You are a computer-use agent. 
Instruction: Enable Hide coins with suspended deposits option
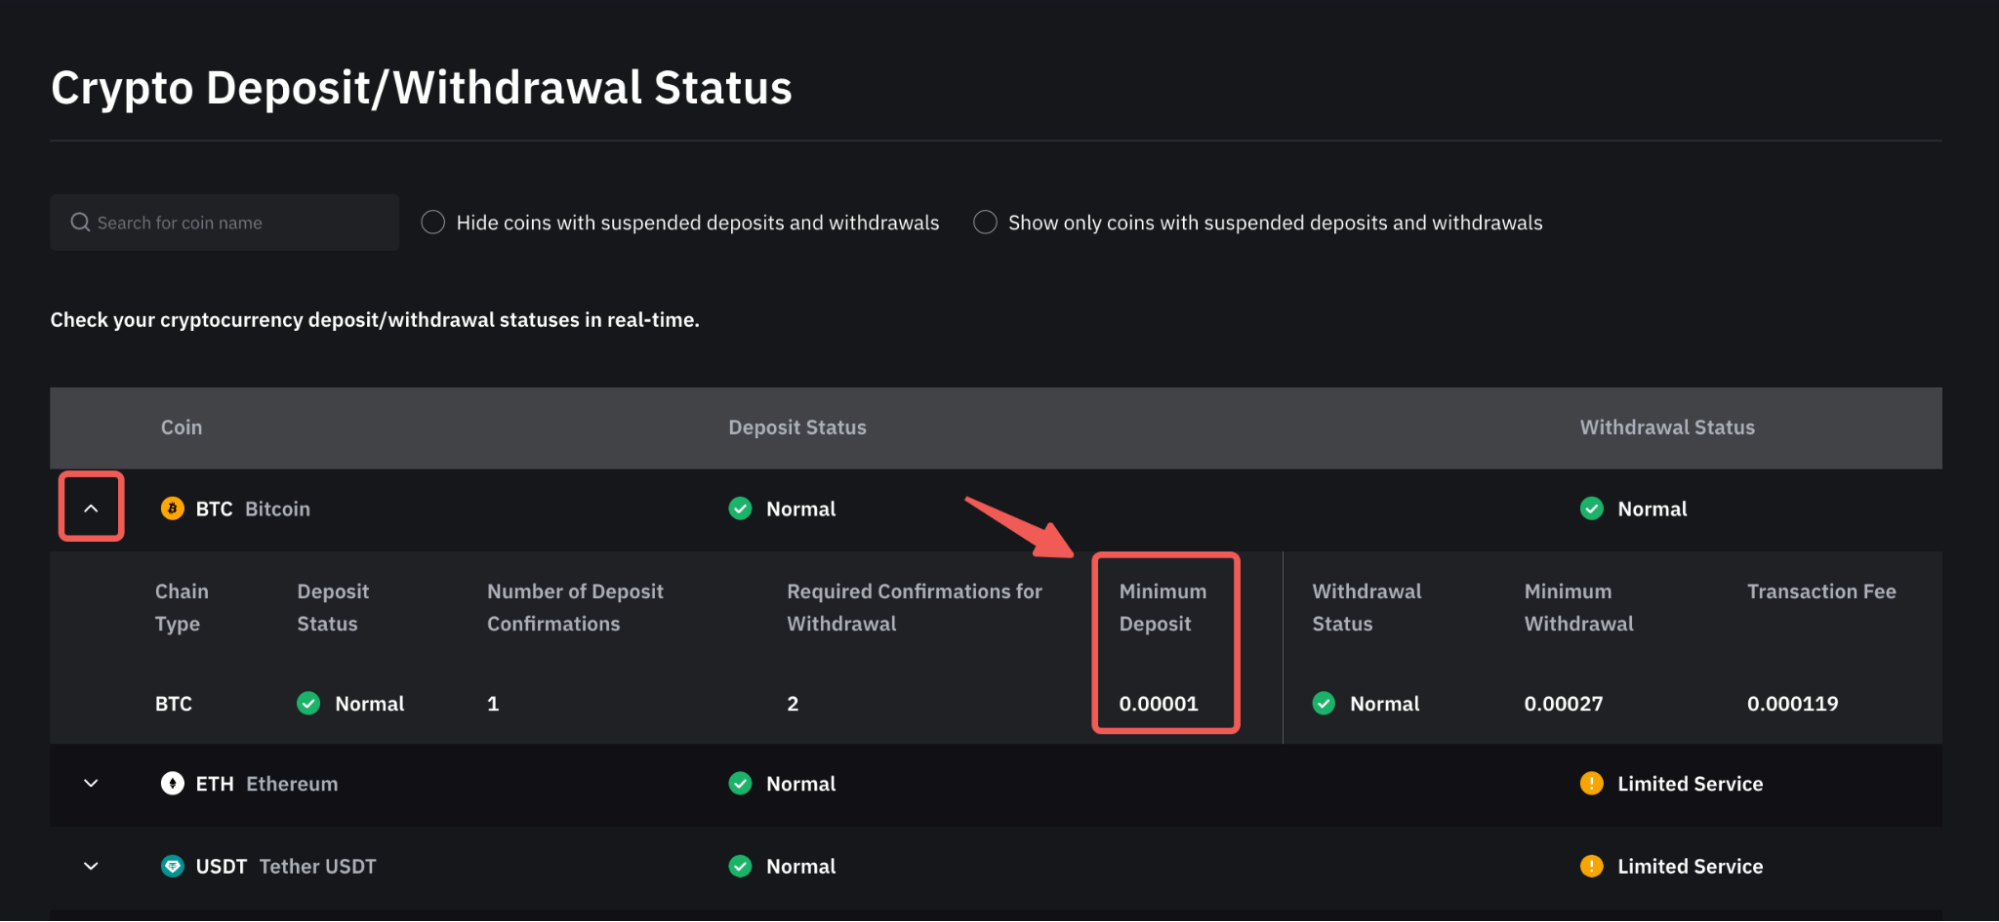tap(433, 222)
